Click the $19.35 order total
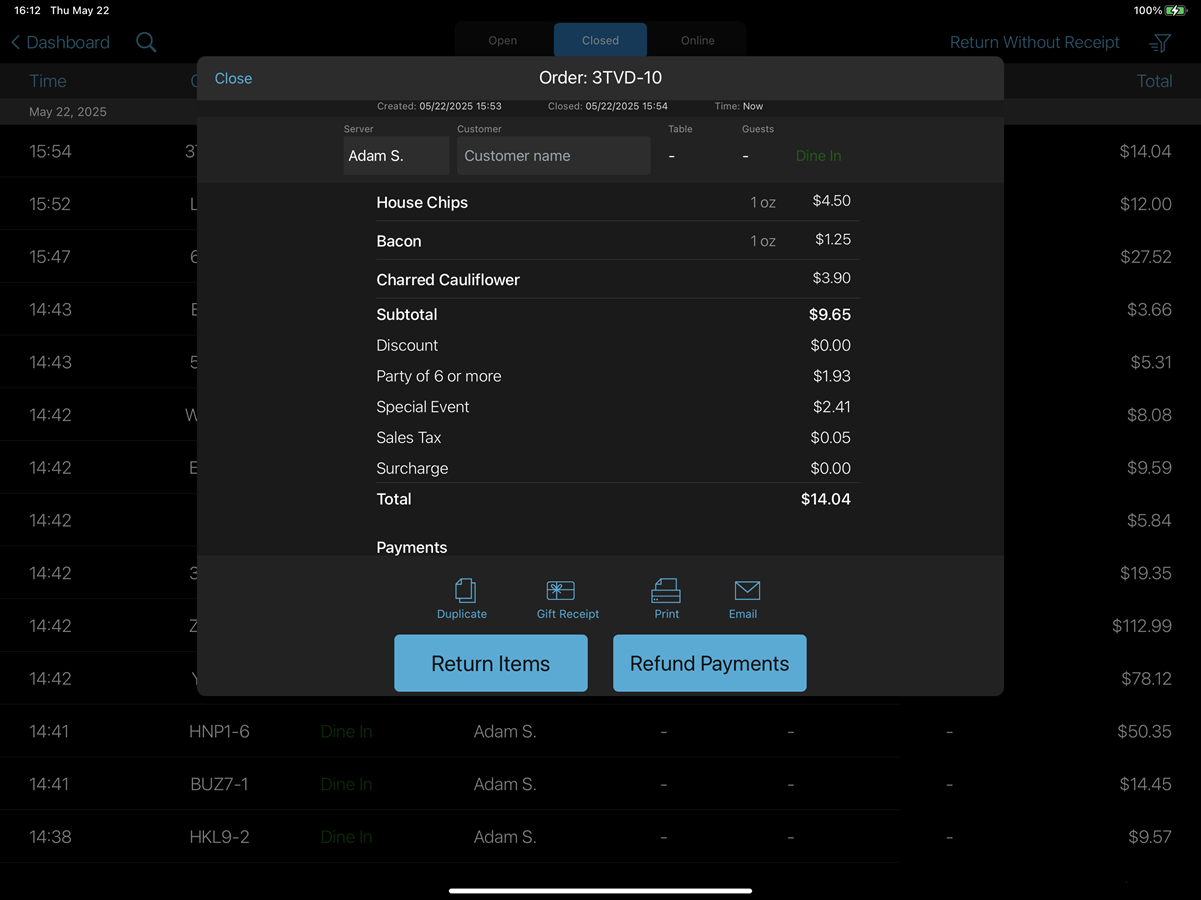The width and height of the screenshot is (1201, 900). click(1146, 573)
